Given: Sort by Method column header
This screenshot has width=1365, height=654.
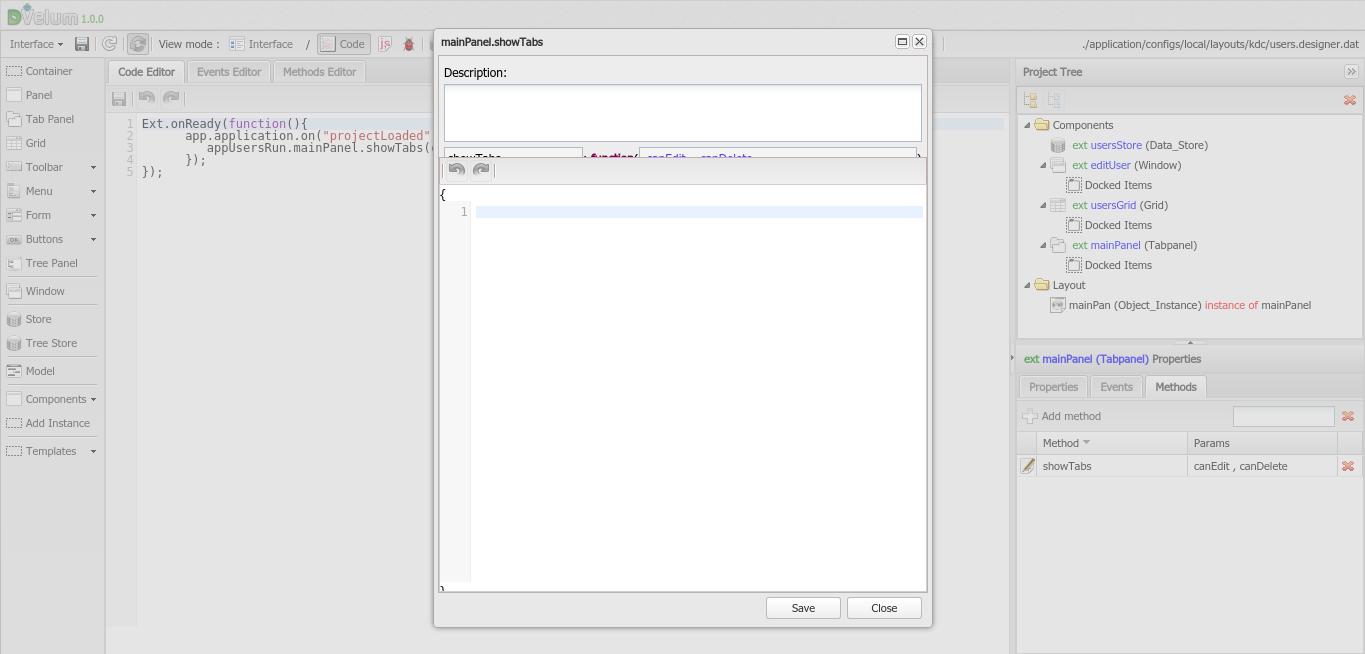Looking at the screenshot, I should 1111,443.
